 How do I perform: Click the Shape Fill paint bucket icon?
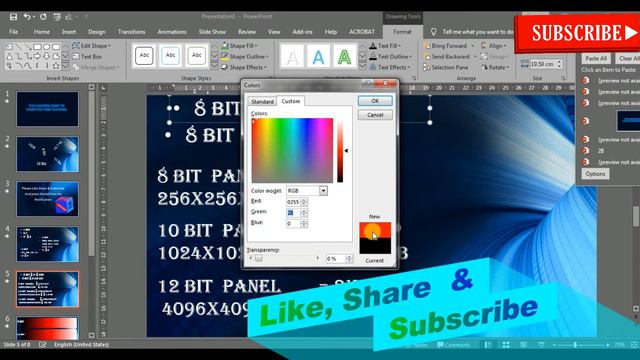click(x=224, y=46)
